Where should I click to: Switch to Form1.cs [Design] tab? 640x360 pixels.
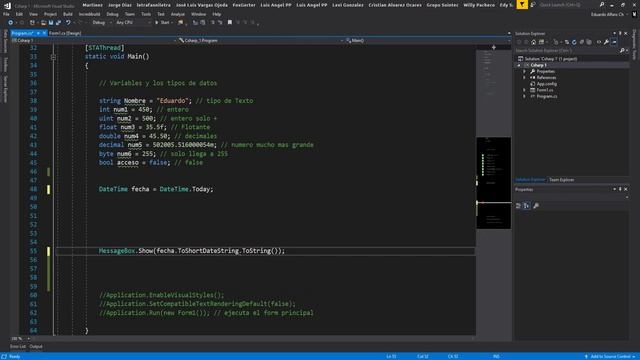(65, 33)
